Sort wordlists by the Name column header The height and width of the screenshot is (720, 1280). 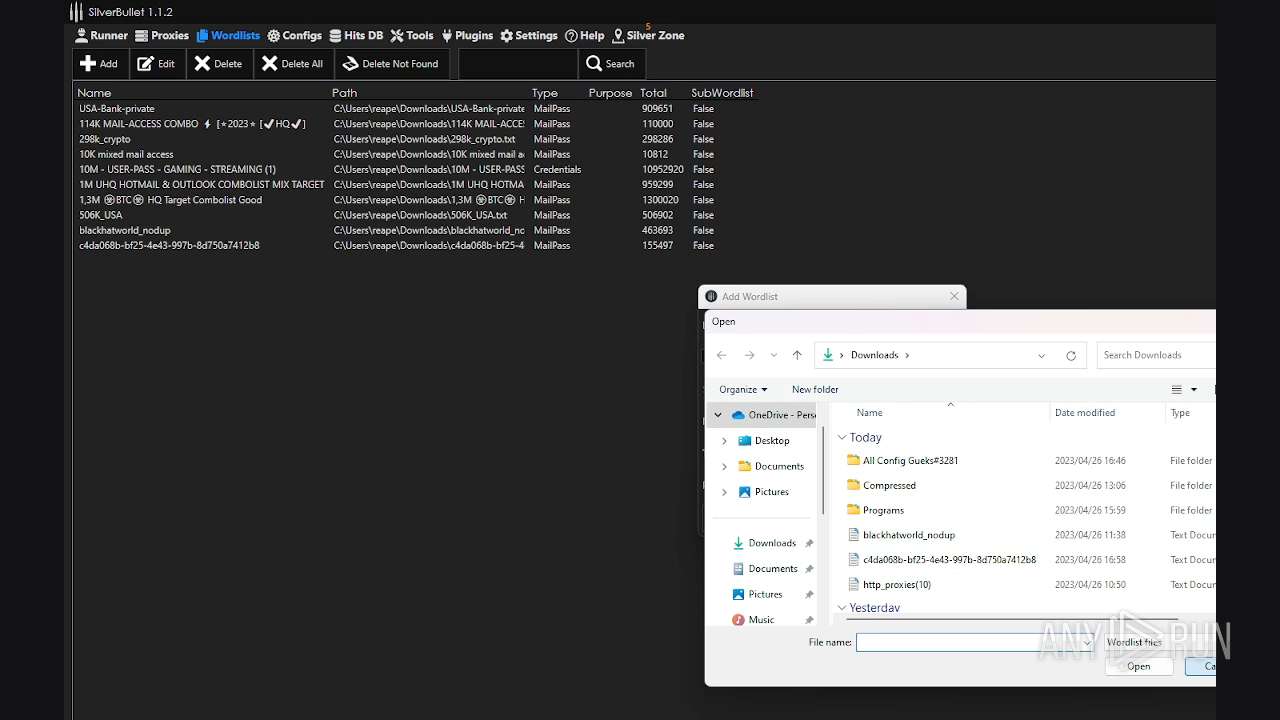click(x=95, y=93)
